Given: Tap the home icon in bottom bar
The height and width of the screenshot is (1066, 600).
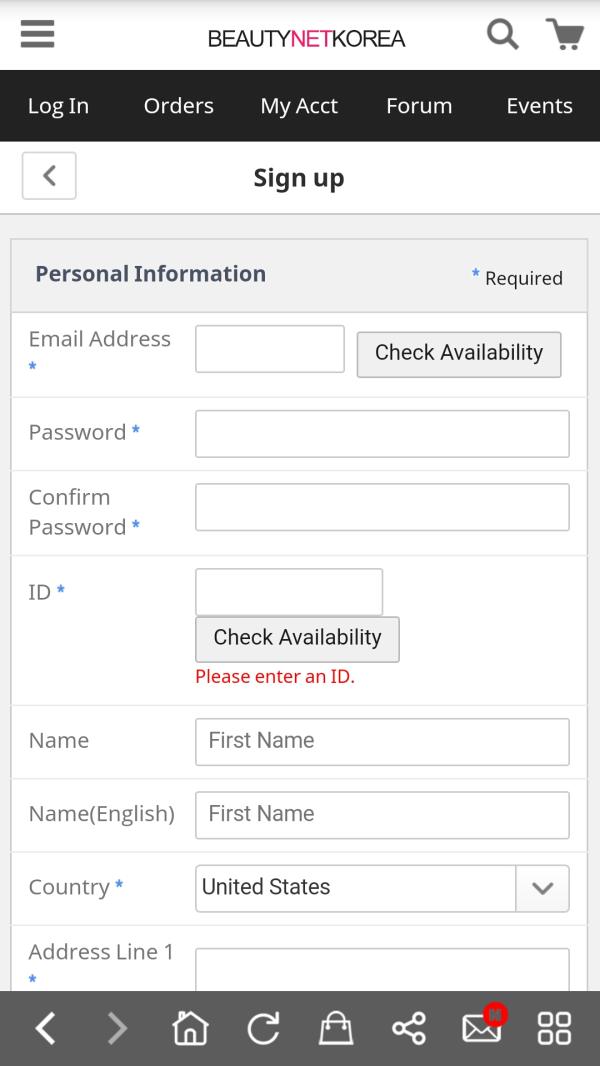Looking at the screenshot, I should click(190, 1027).
